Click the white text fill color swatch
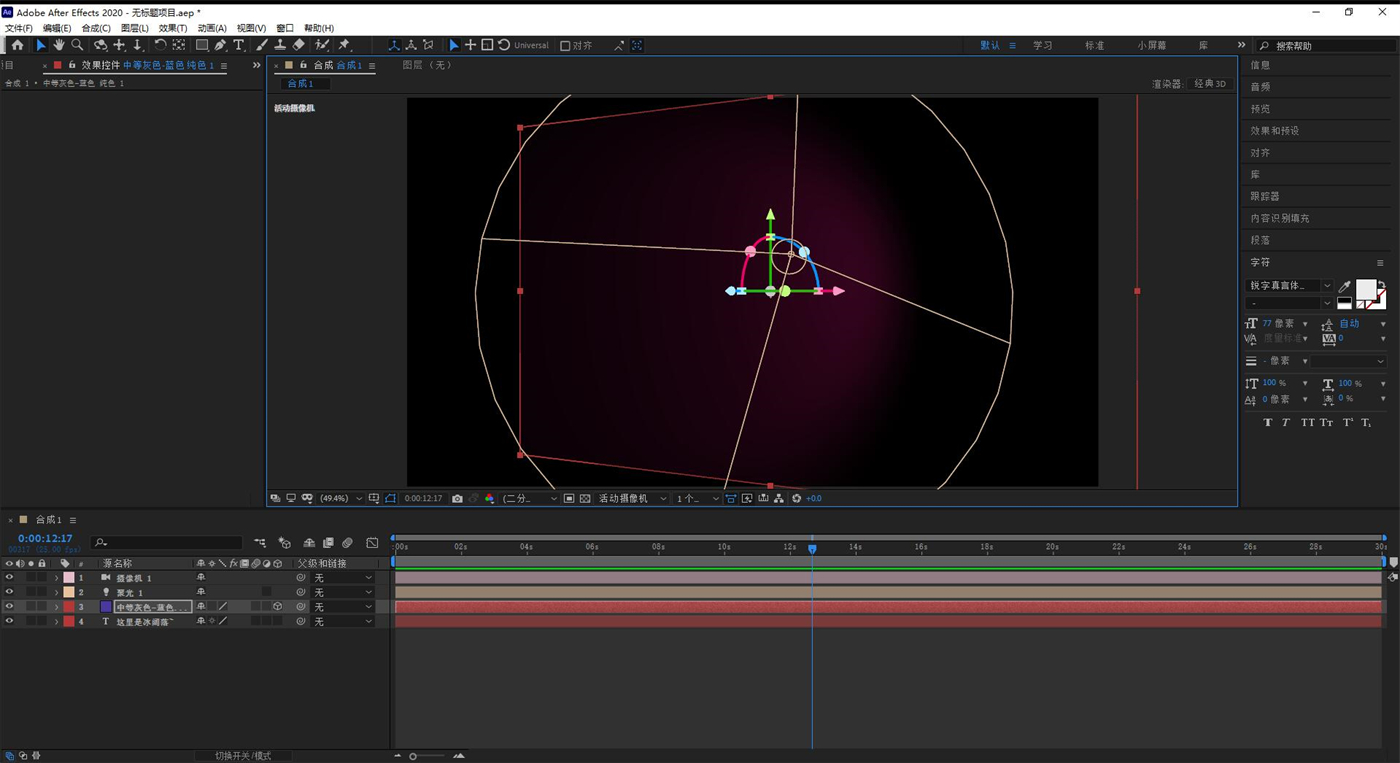The height and width of the screenshot is (763, 1400). (x=1365, y=290)
